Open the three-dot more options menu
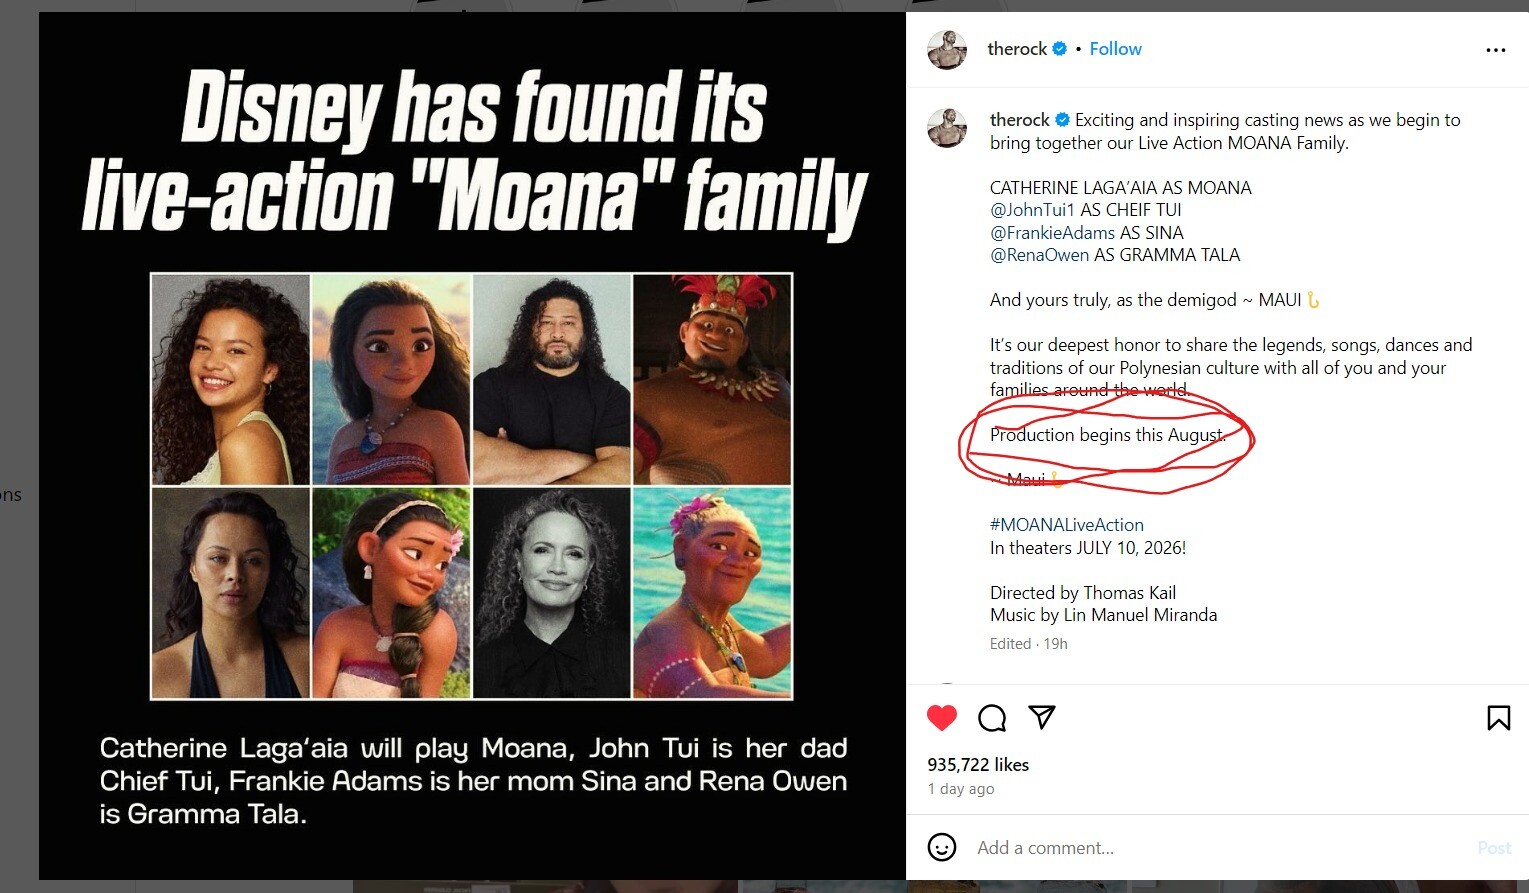The image size is (1529, 893). coord(1495,50)
